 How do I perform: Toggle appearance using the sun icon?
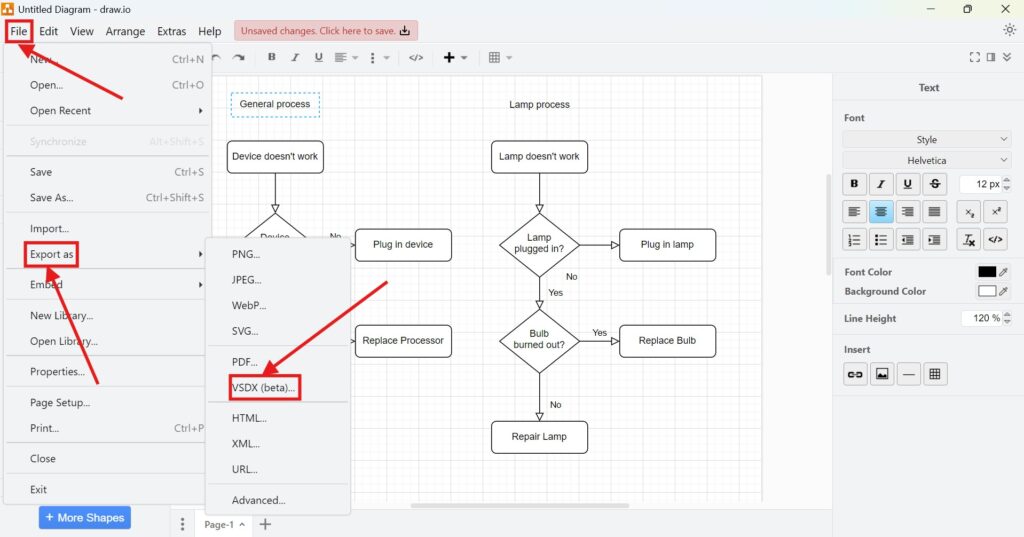[x=1009, y=30]
